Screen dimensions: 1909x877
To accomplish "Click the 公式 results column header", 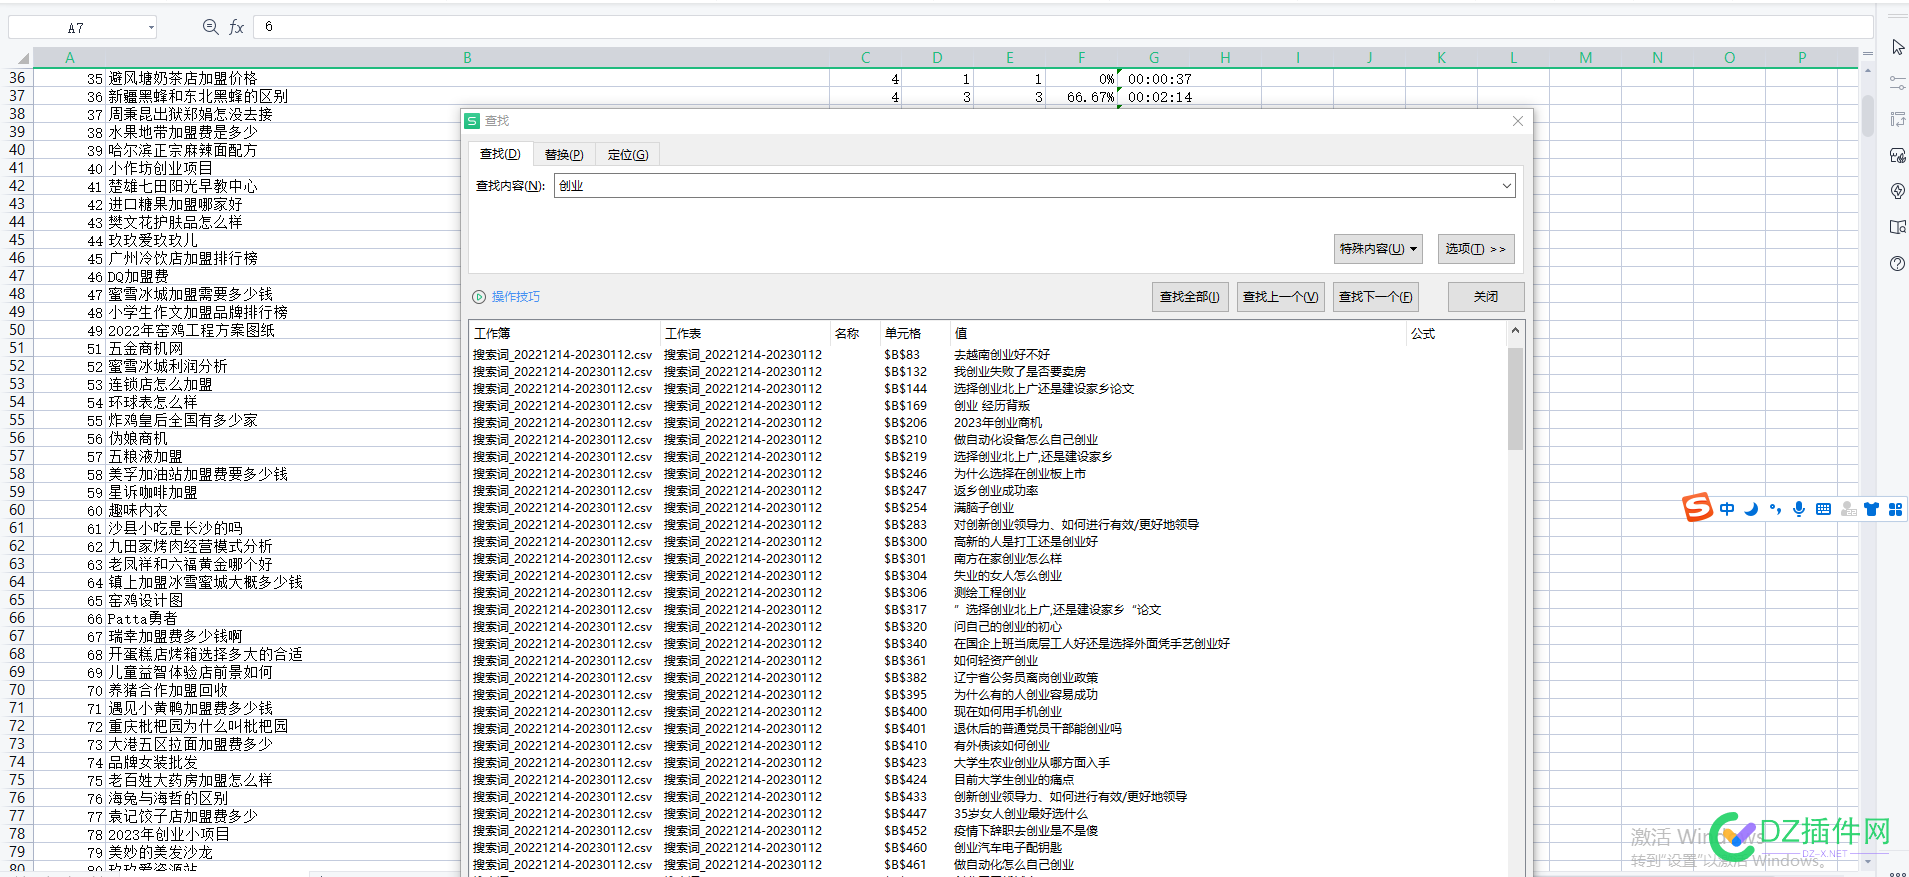I will tap(1455, 333).
